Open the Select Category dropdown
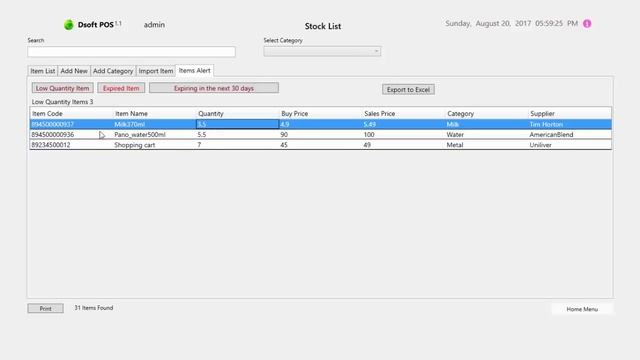Screen dimensions: 640x360 click(322, 51)
